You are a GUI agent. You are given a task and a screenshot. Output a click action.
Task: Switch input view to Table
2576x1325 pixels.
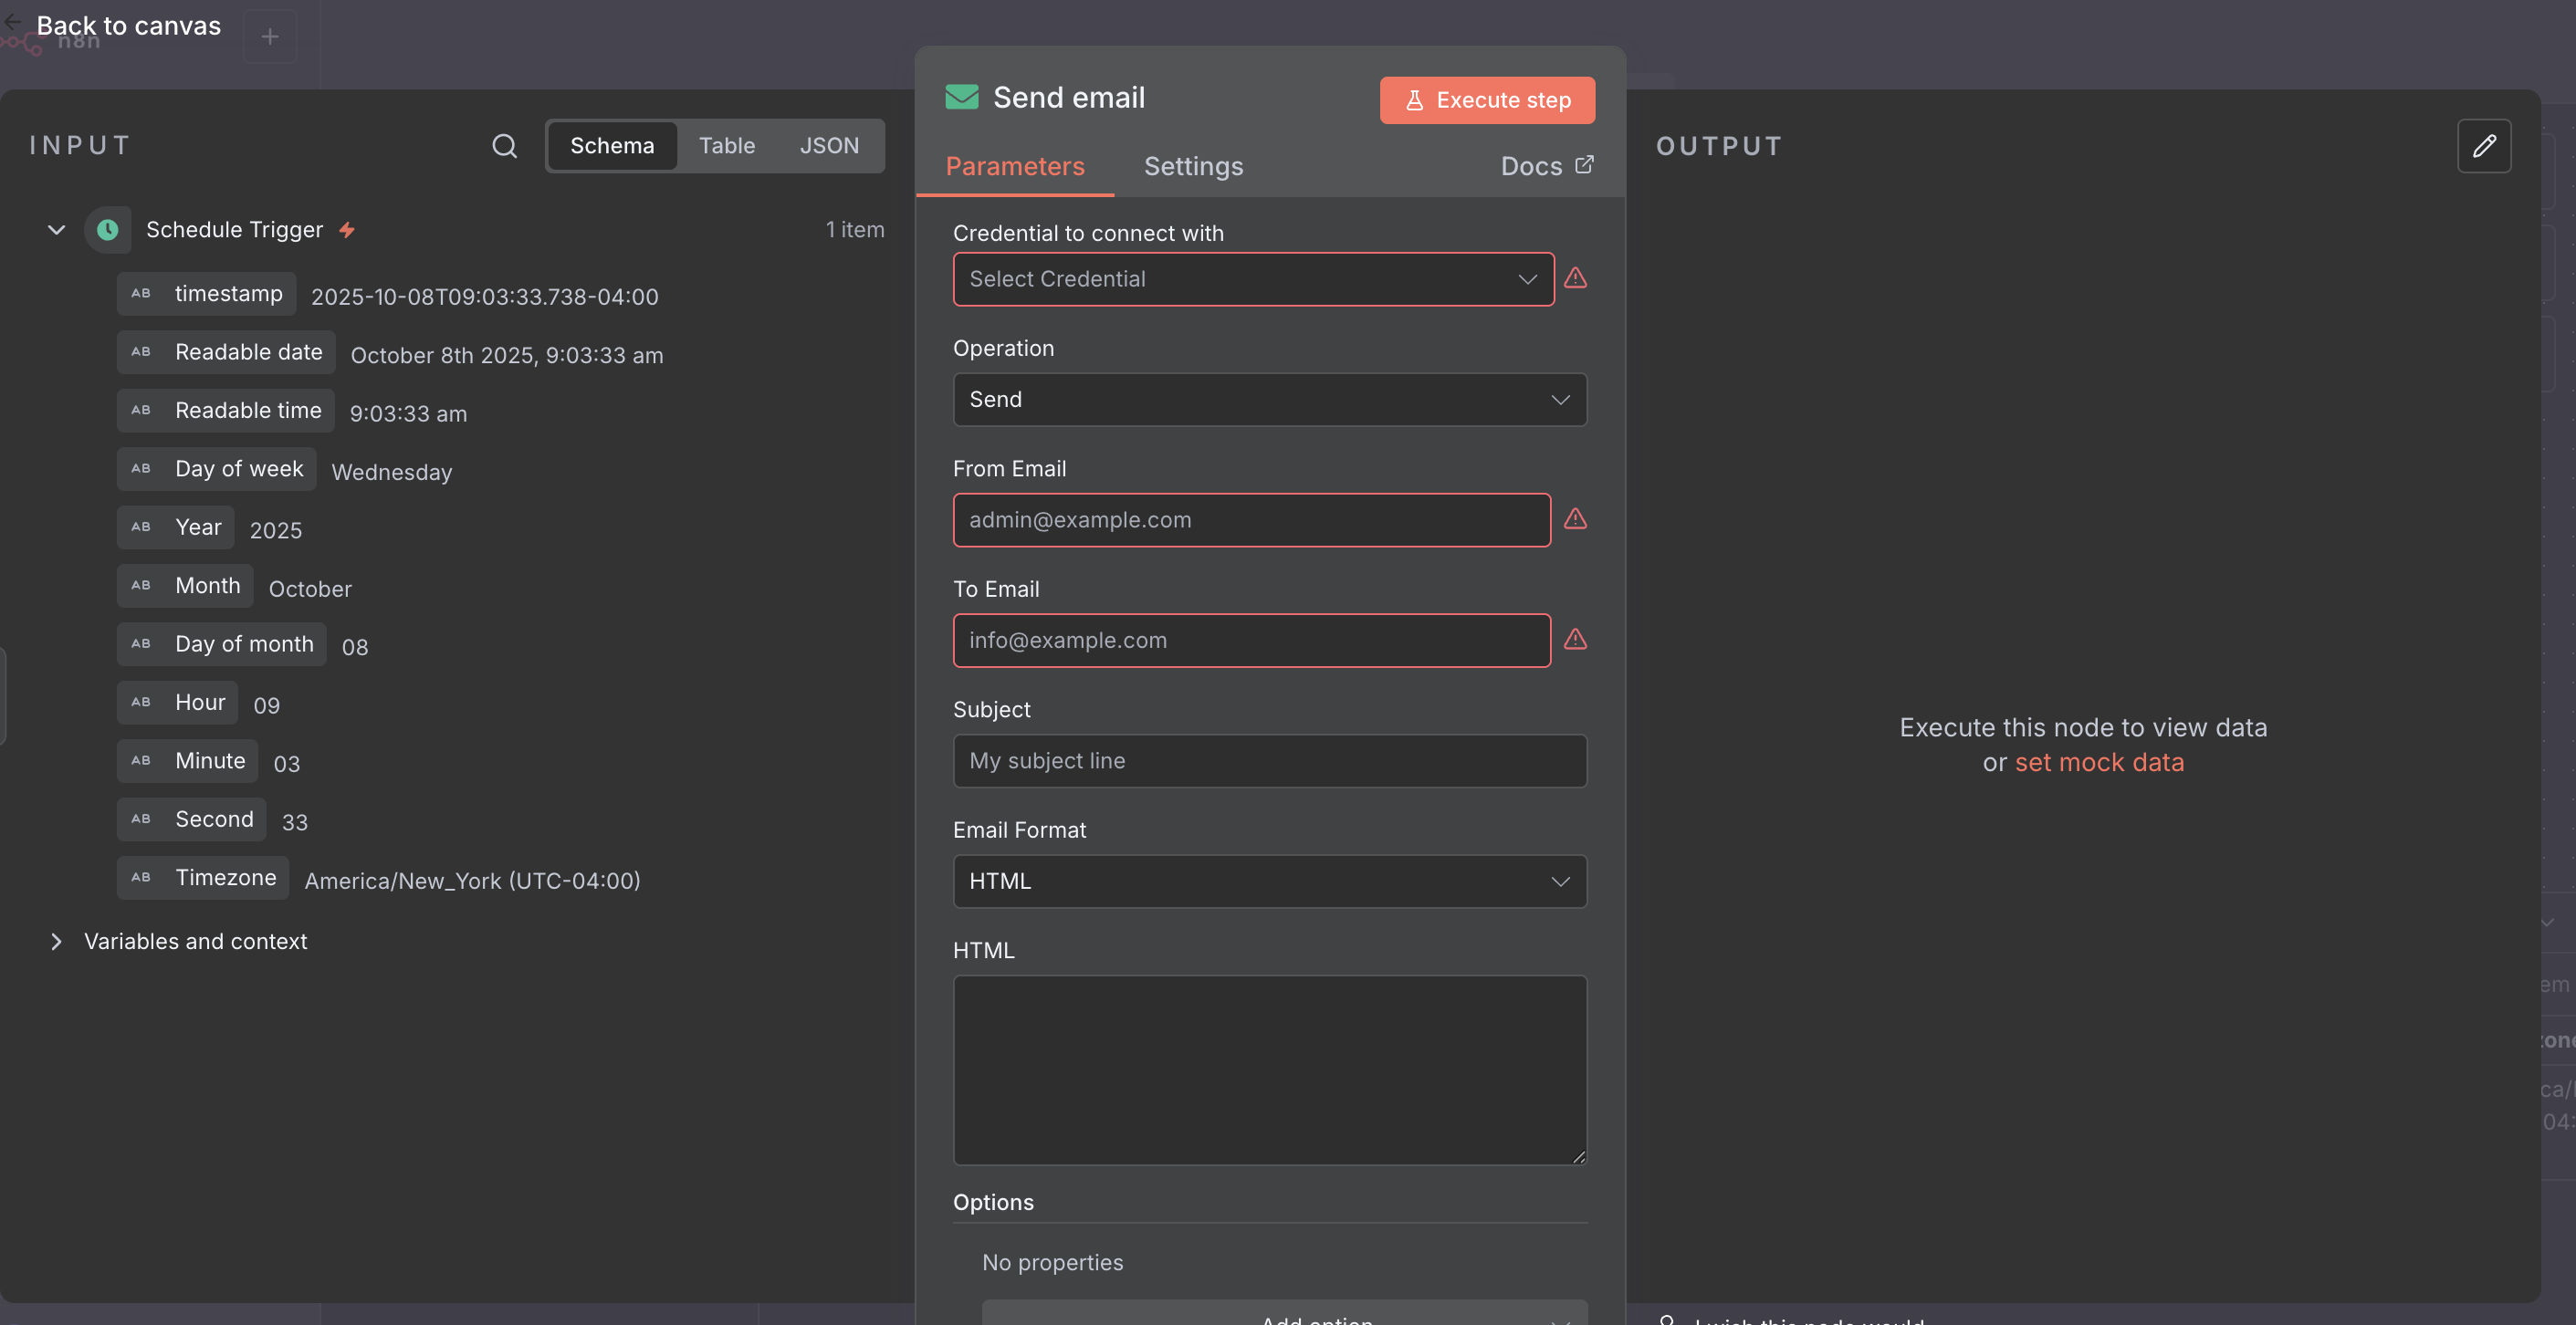pos(726,146)
